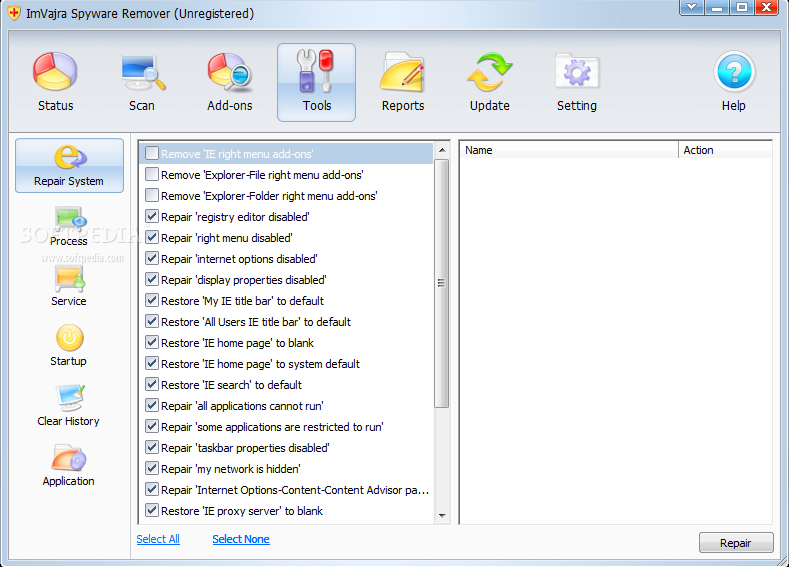Uncheck Restore 'IE home page' to blank
Screen dimensions: 789x567
(151, 343)
